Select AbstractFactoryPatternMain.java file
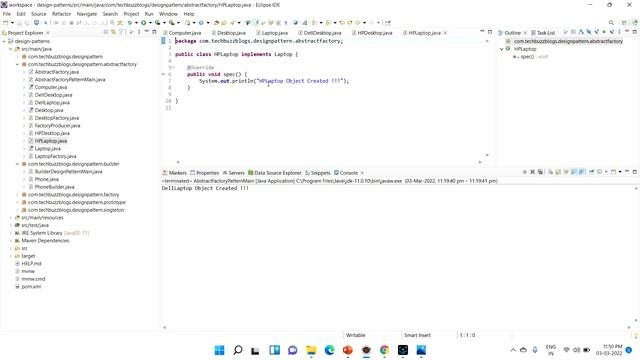The width and height of the screenshot is (640, 360). click(70, 80)
